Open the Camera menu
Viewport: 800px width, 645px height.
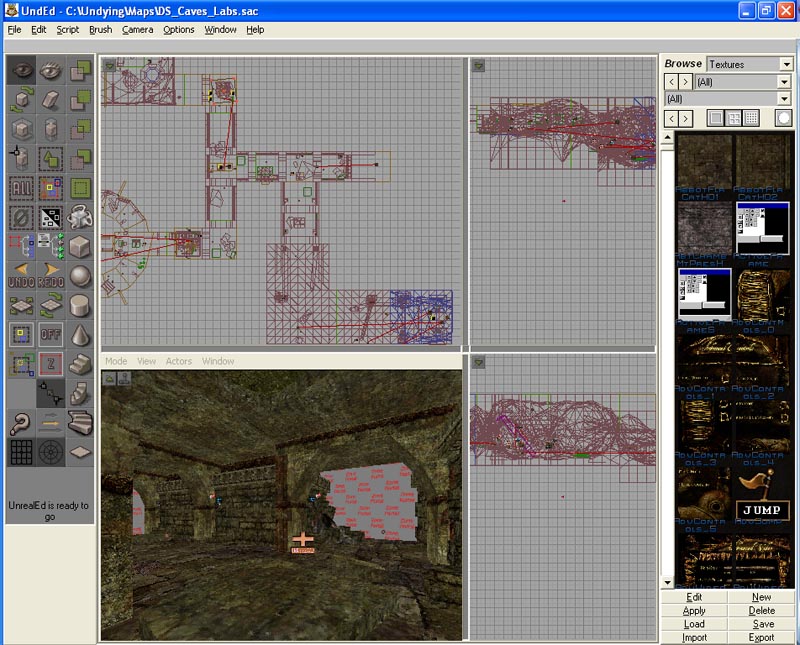pyautogui.click(x=137, y=30)
